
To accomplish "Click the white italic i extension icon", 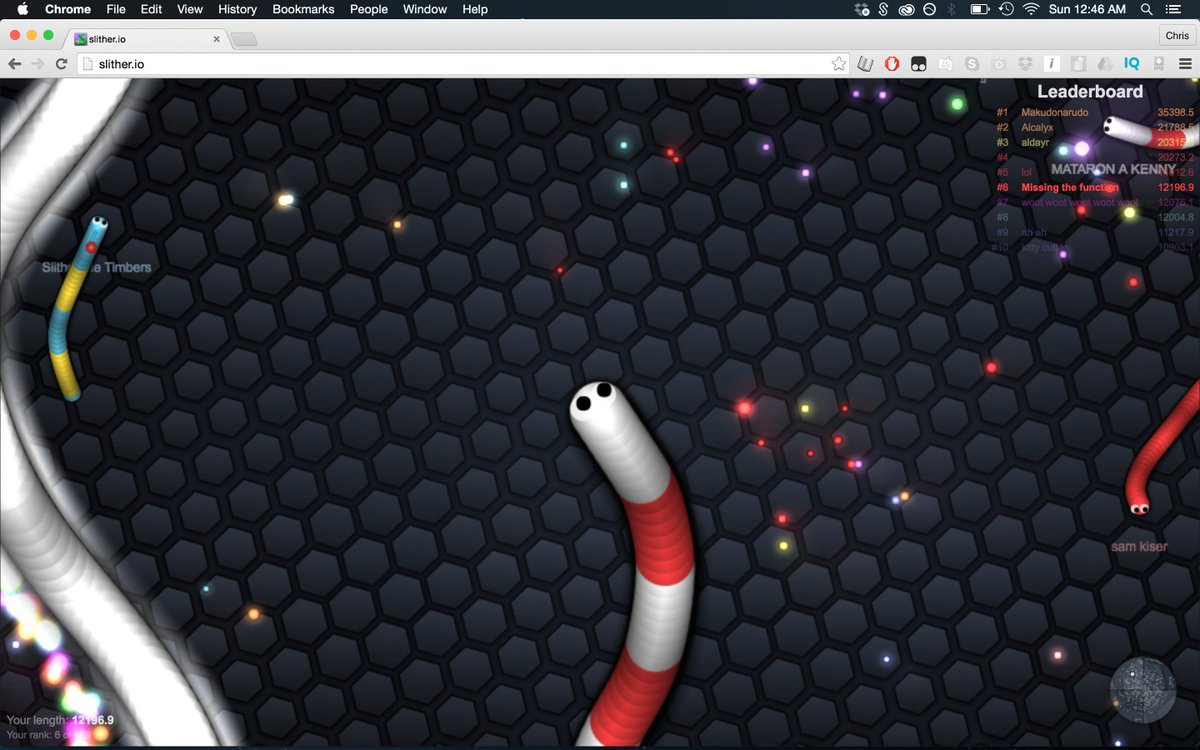I will (x=1051, y=63).
